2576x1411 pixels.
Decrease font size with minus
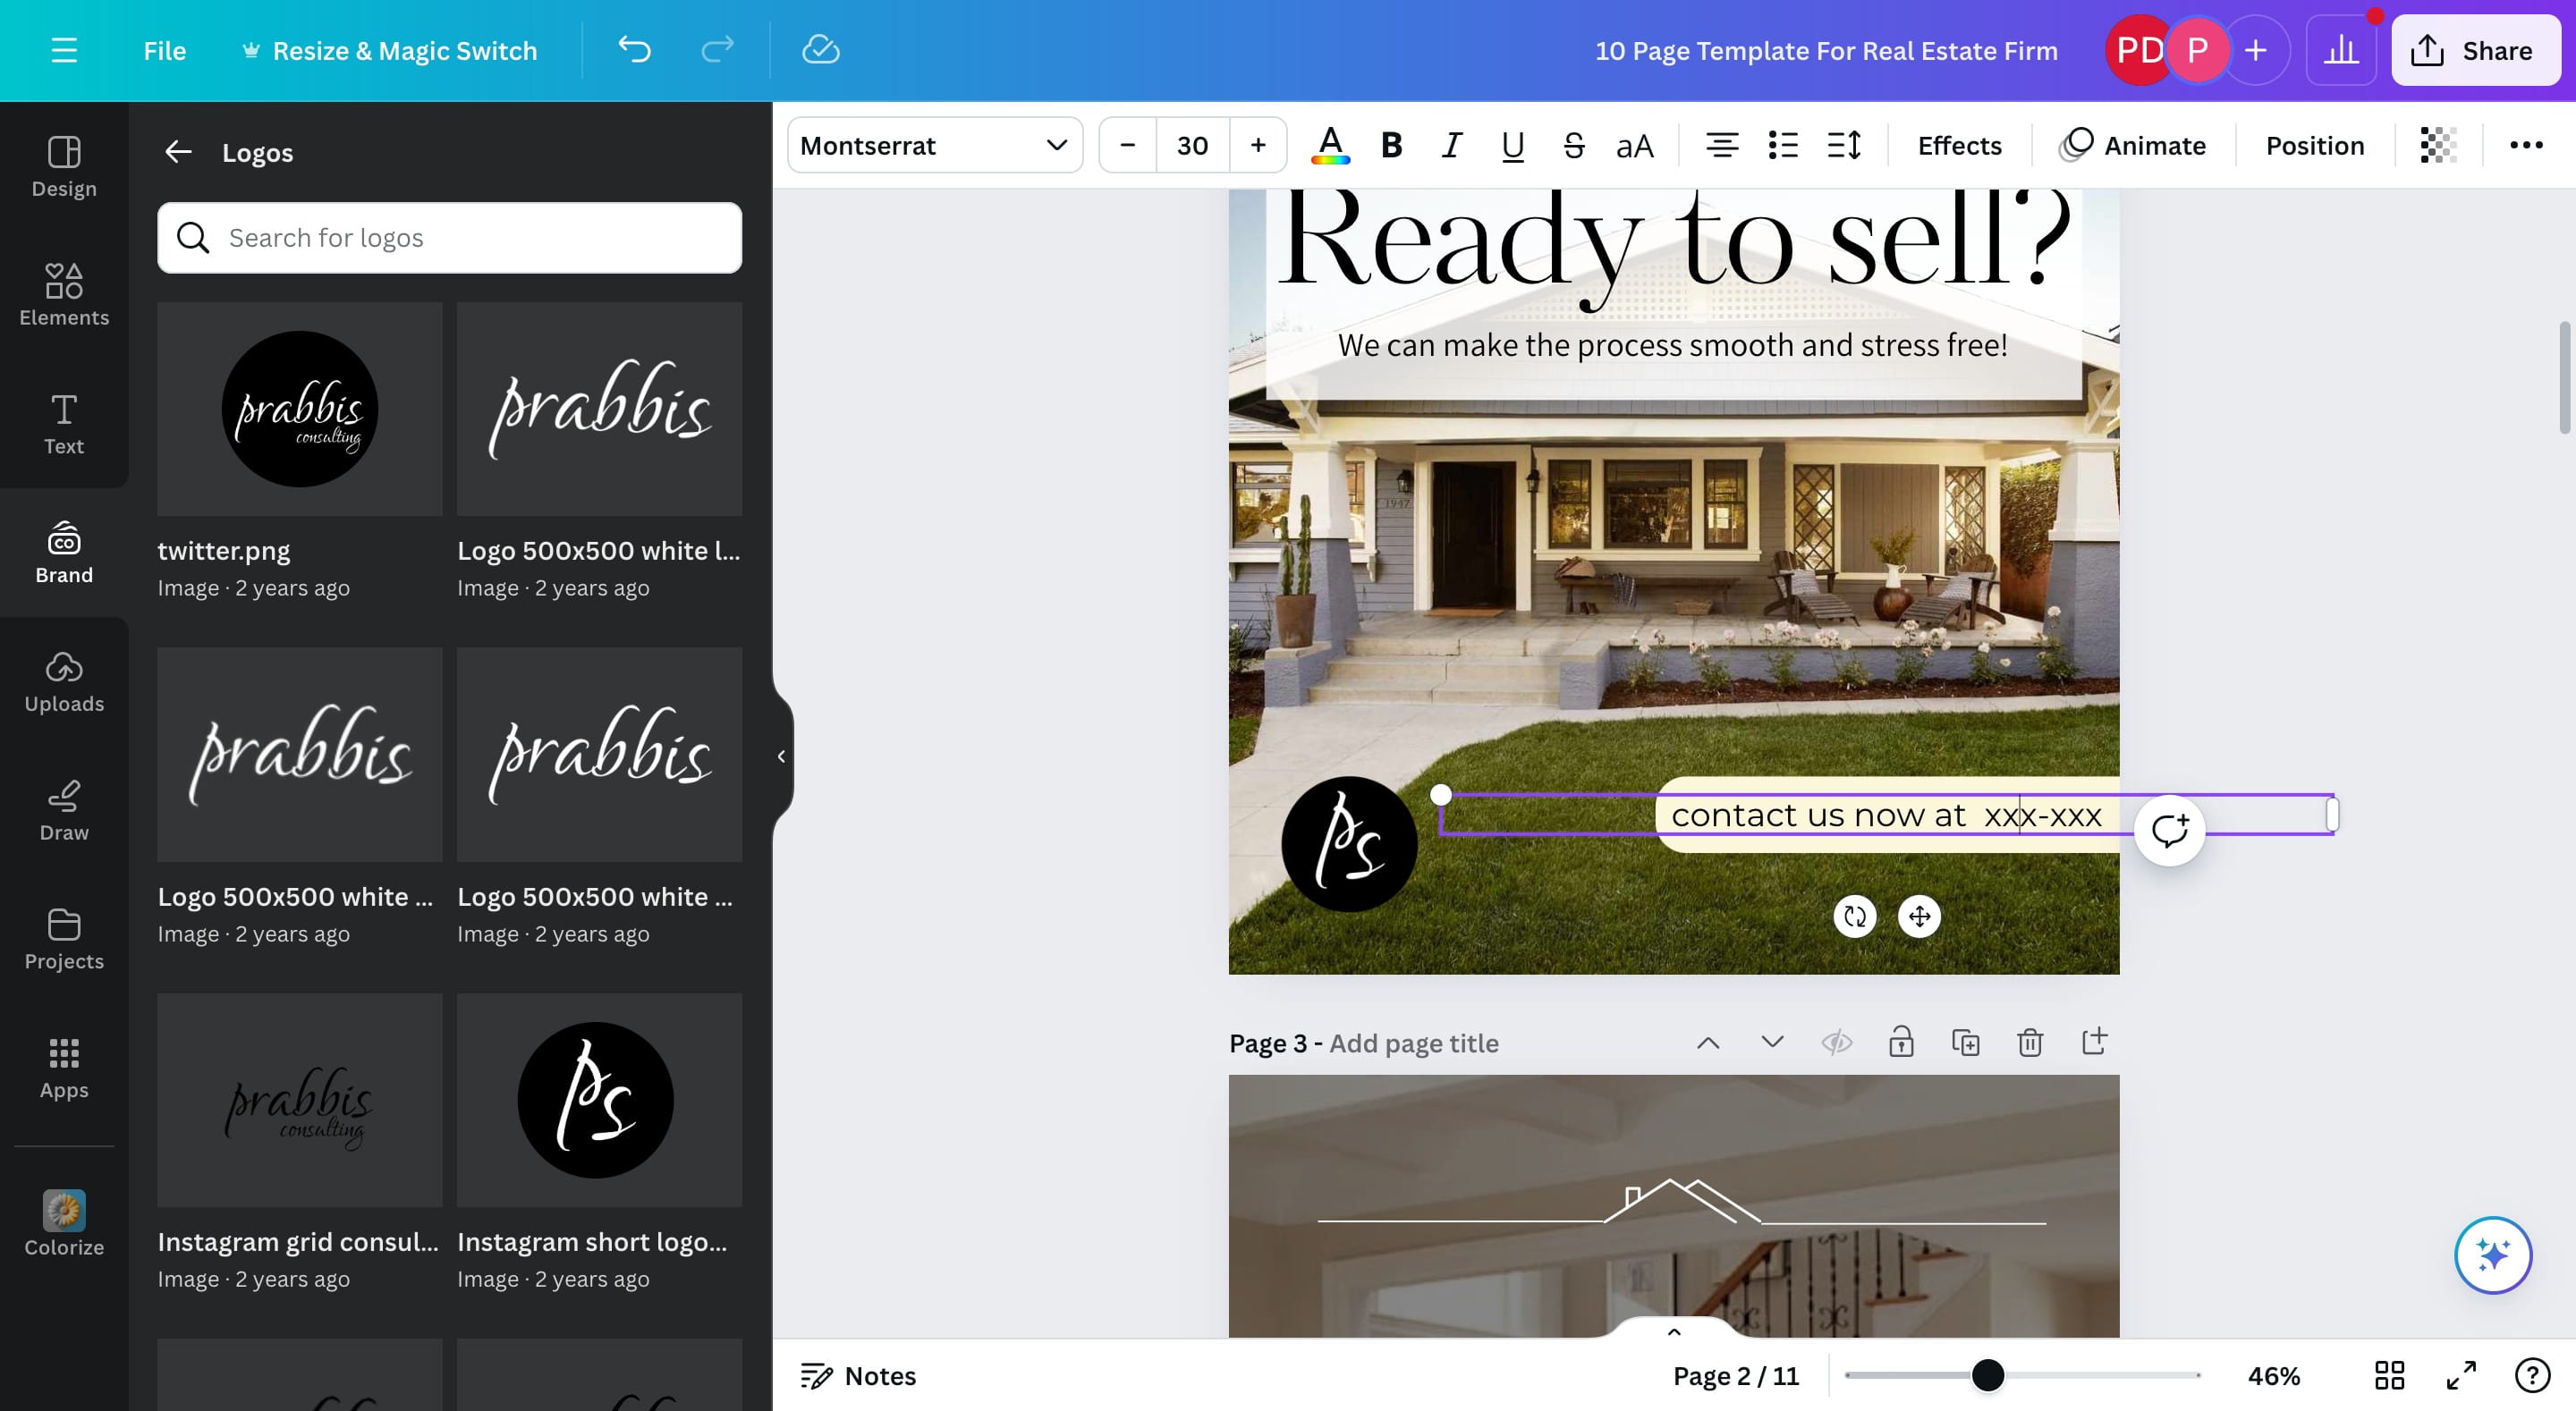[x=1127, y=146]
